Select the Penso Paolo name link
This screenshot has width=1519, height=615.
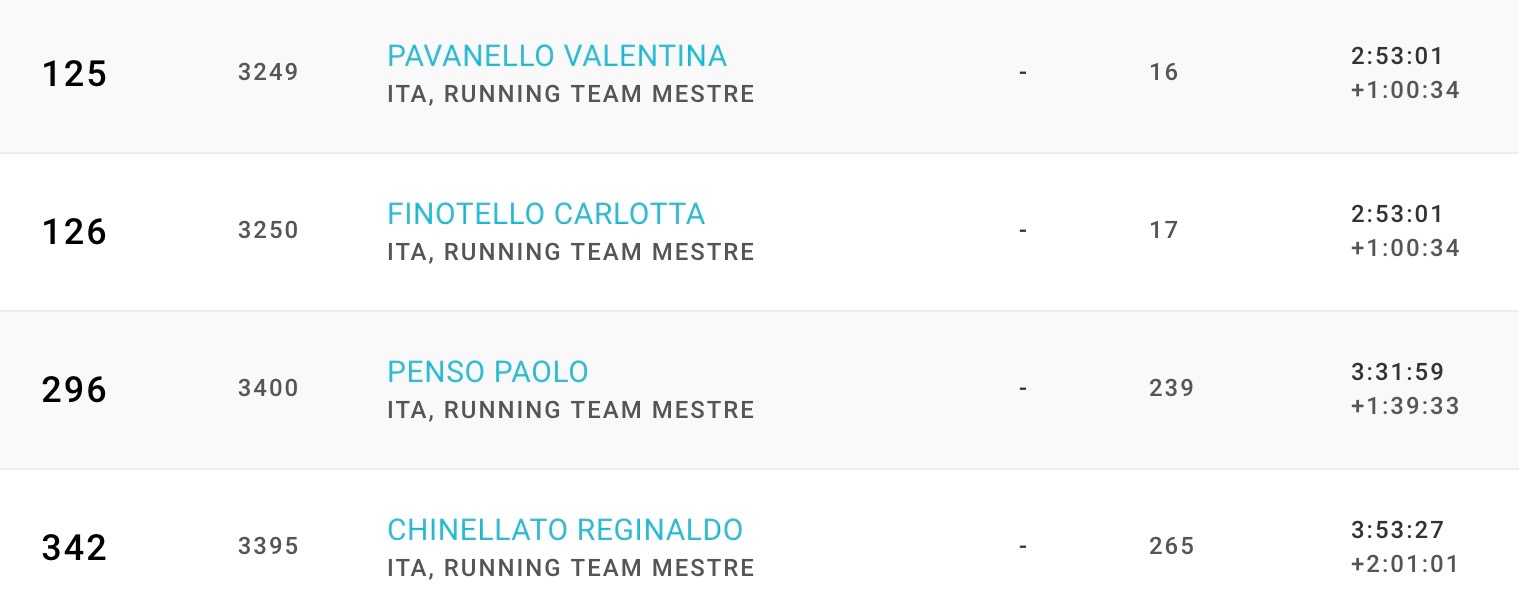tap(487, 372)
